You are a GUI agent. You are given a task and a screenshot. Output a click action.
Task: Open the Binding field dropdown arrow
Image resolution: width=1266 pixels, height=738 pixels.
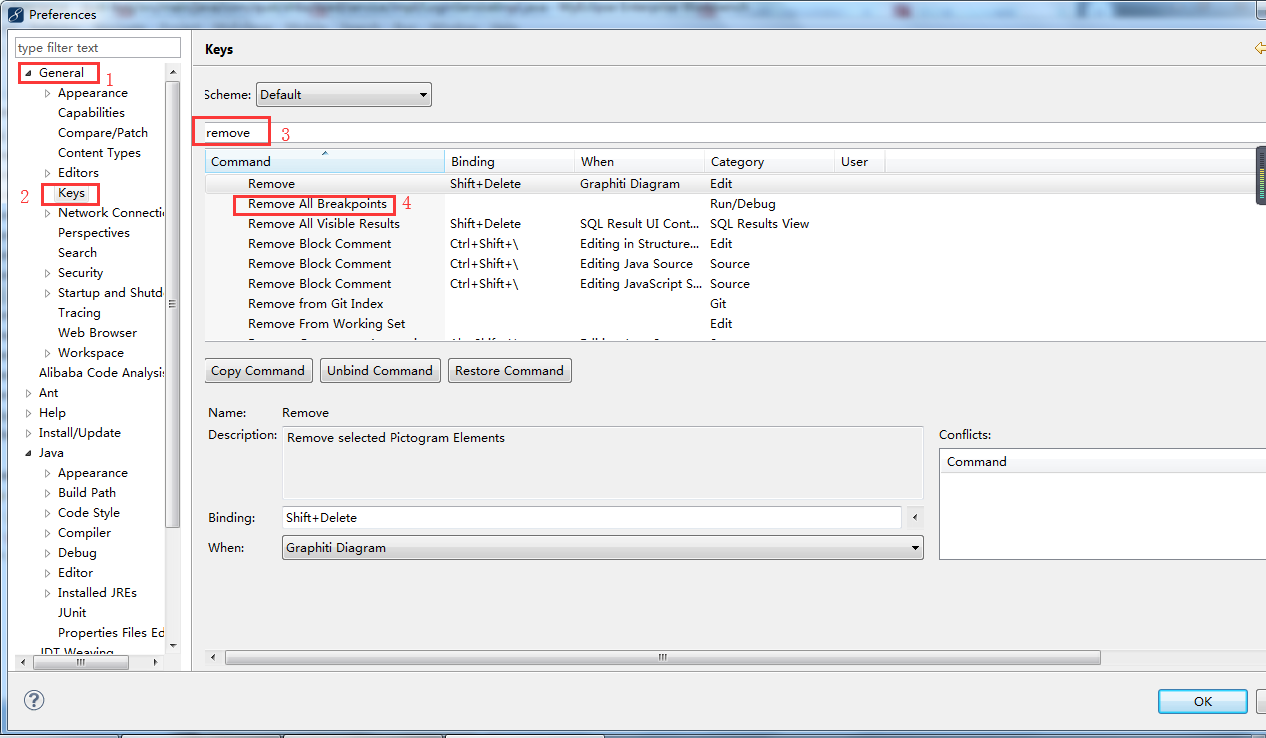point(914,517)
